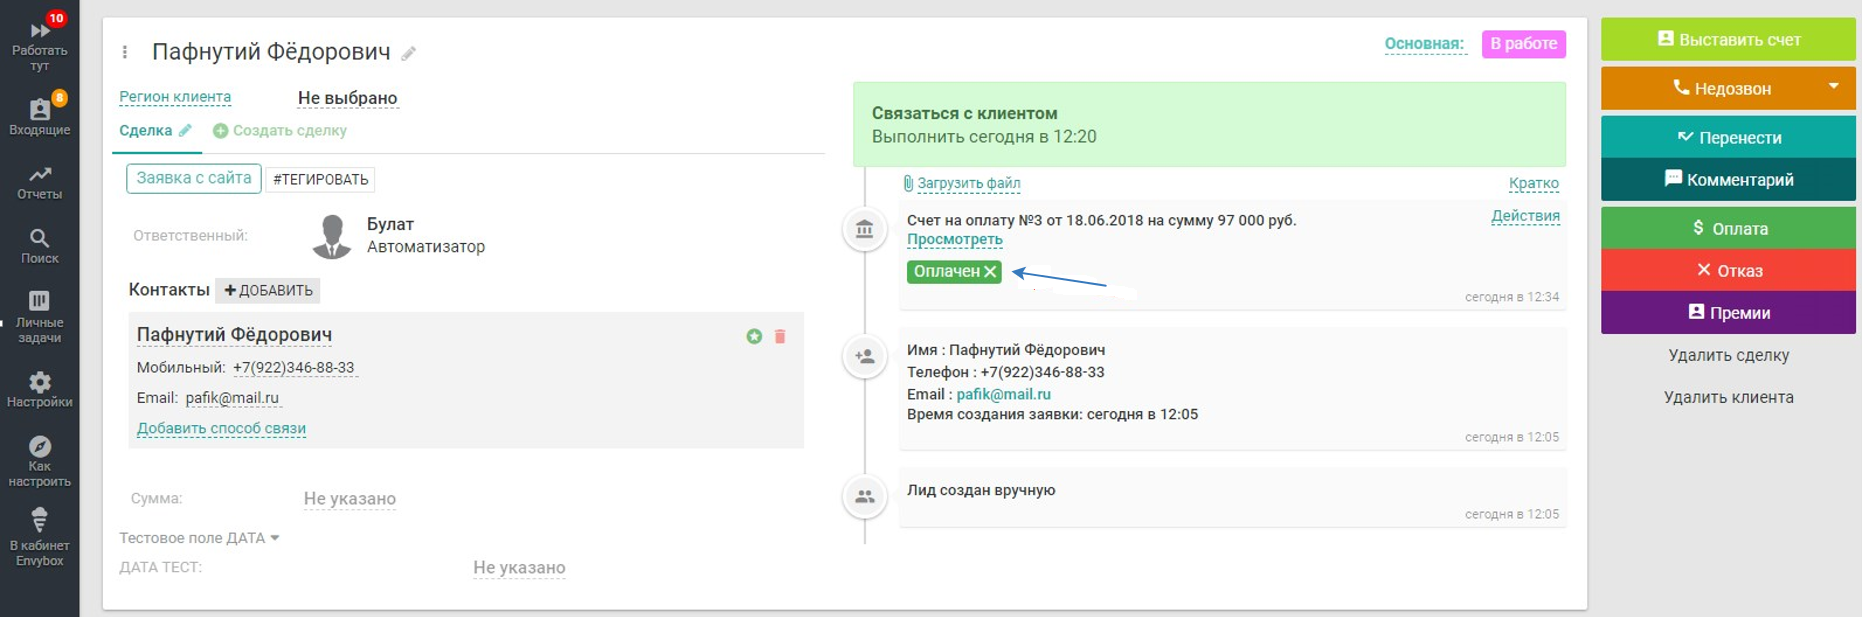1862x617 pixels.
Task: Click contact name 'Пафнутий Фёдорович' in contact card
Action: click(x=234, y=335)
